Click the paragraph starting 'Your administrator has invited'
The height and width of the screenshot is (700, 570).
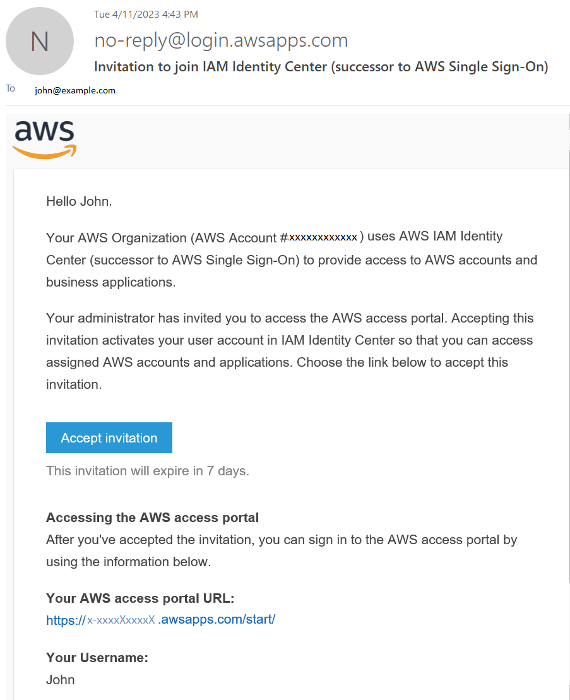point(290,351)
